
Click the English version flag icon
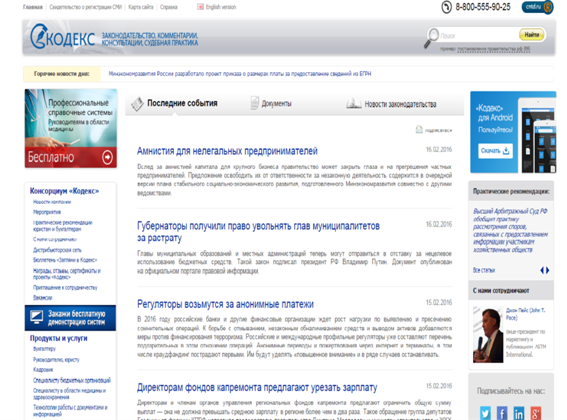point(200,7)
